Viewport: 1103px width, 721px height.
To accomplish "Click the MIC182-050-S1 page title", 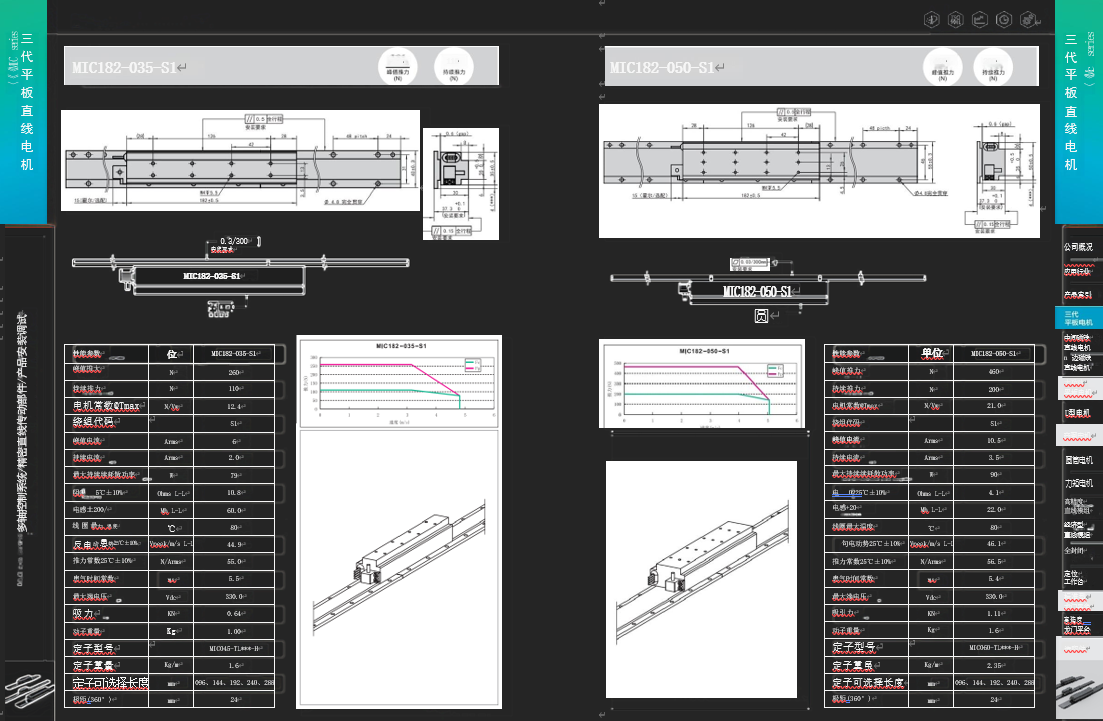I will point(663,68).
